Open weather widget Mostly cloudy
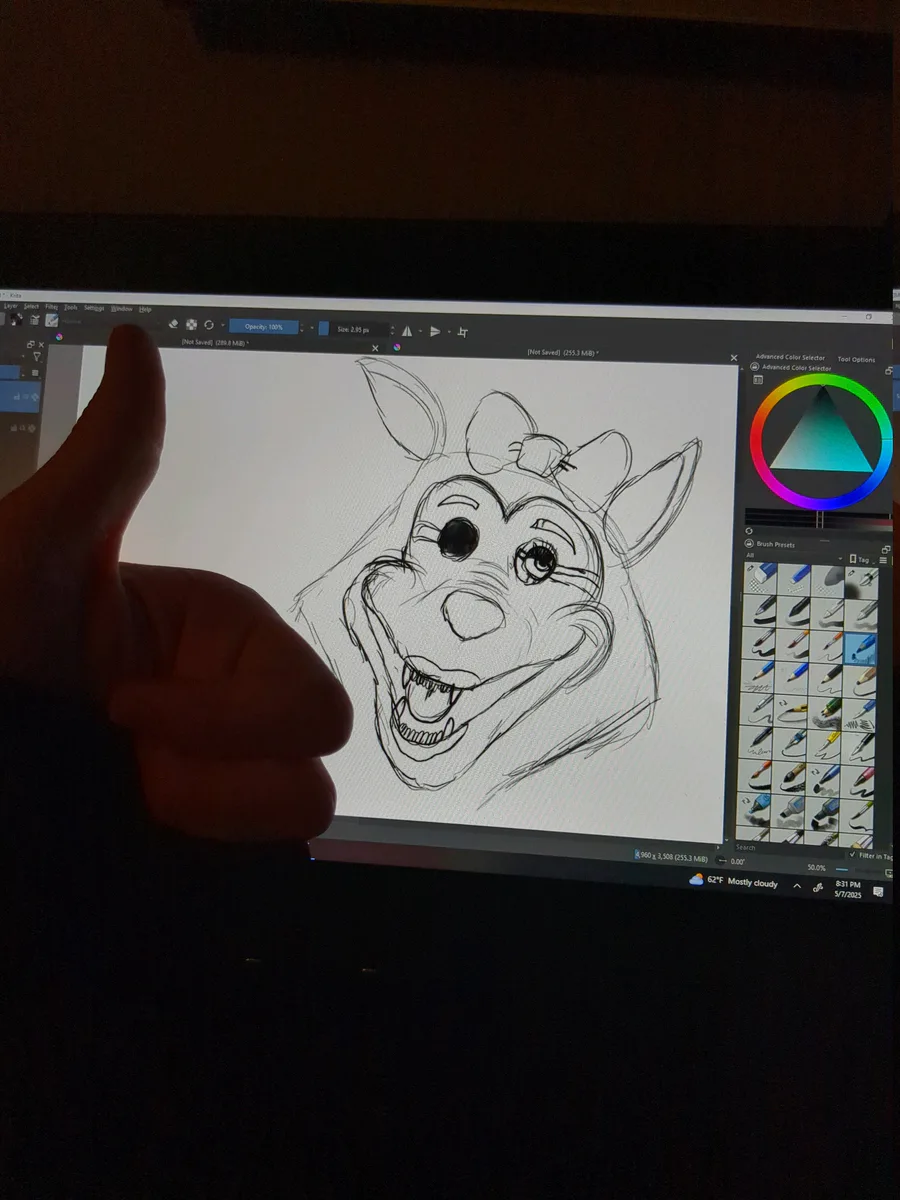This screenshot has width=900, height=1200. coord(733,881)
